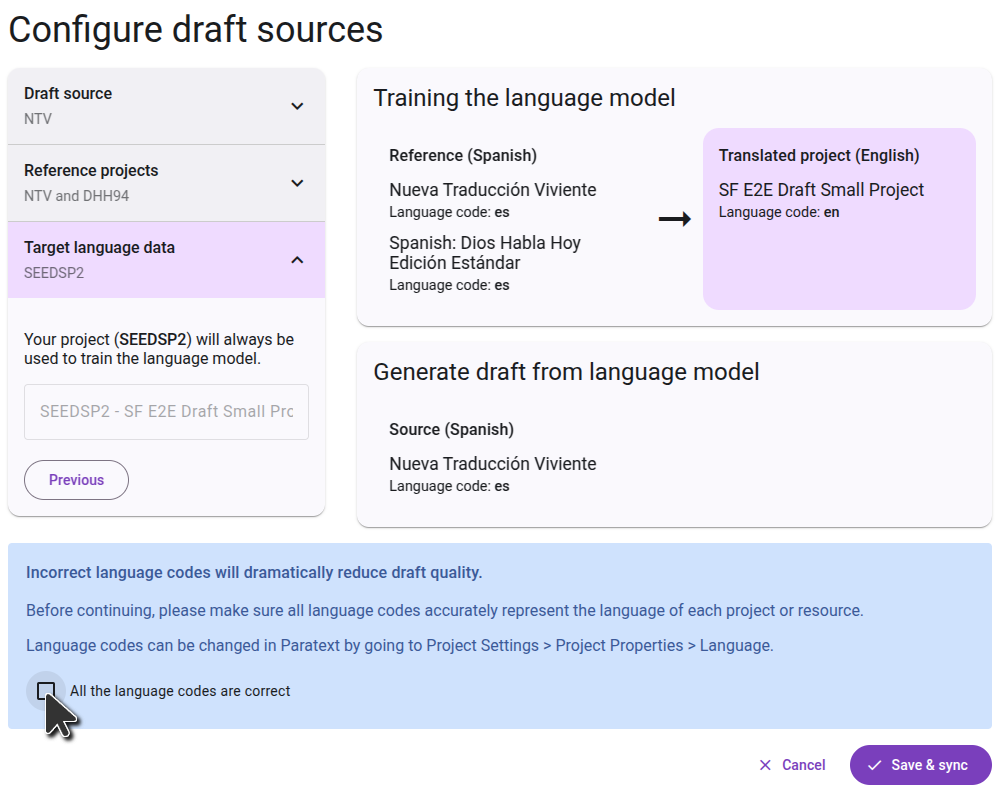Click the Previous button
This screenshot has height=793, width=1000.
[77, 480]
